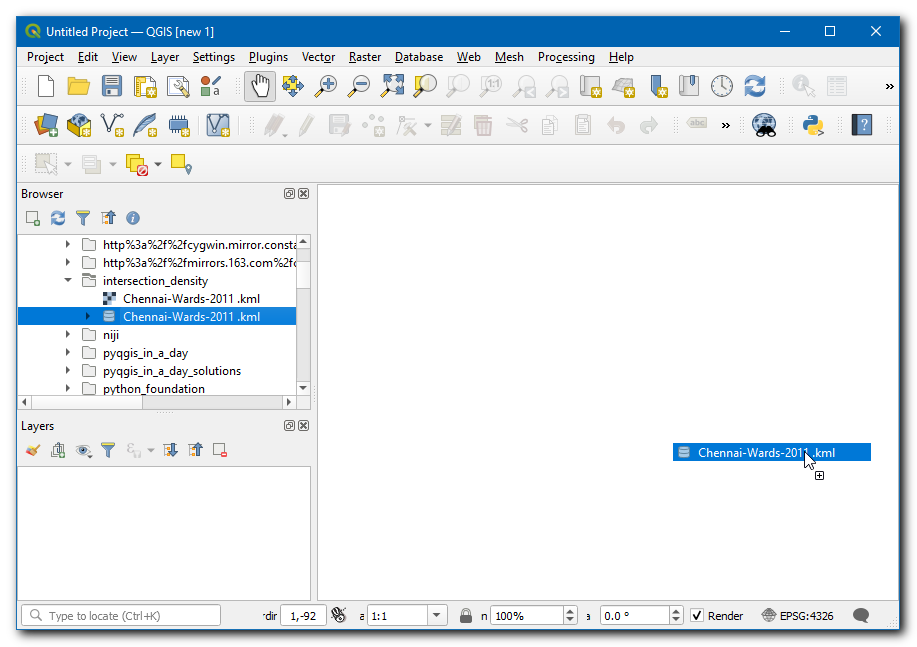Image resolution: width=917 pixels, height=647 pixels.
Task: Click the Save Project floppy icon
Action: pyautogui.click(x=112, y=87)
